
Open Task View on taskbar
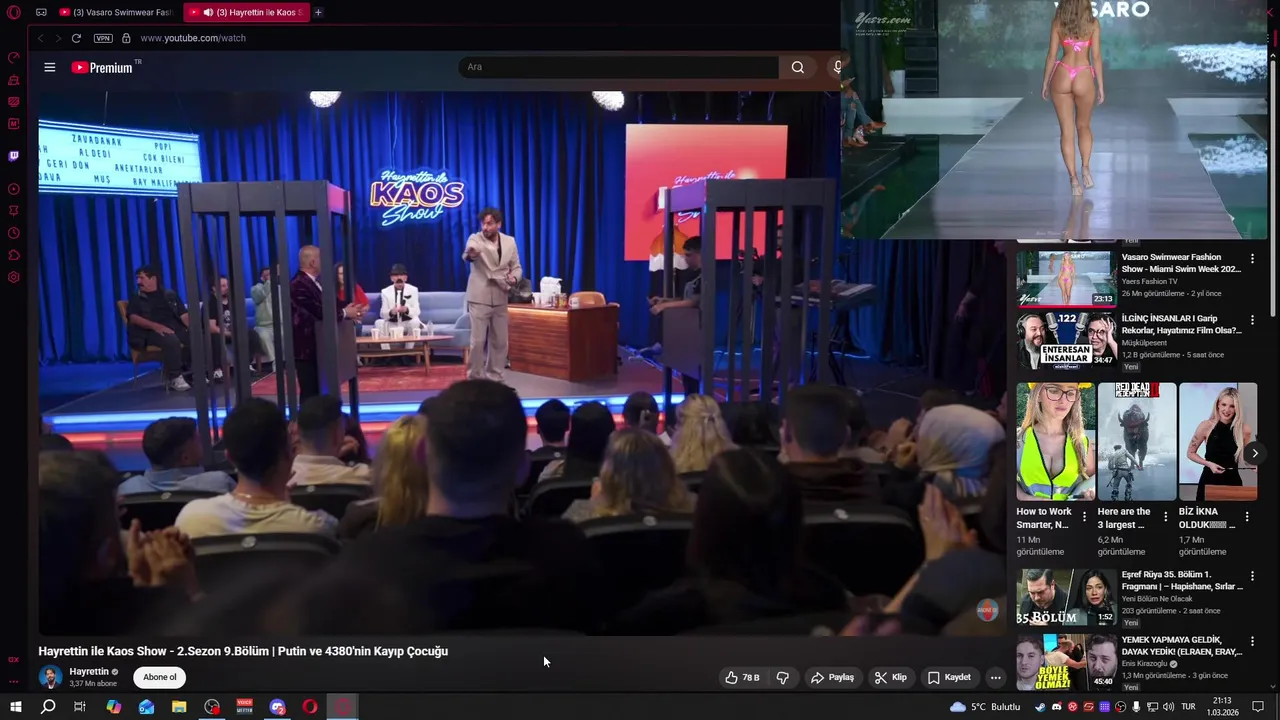(x=80, y=707)
